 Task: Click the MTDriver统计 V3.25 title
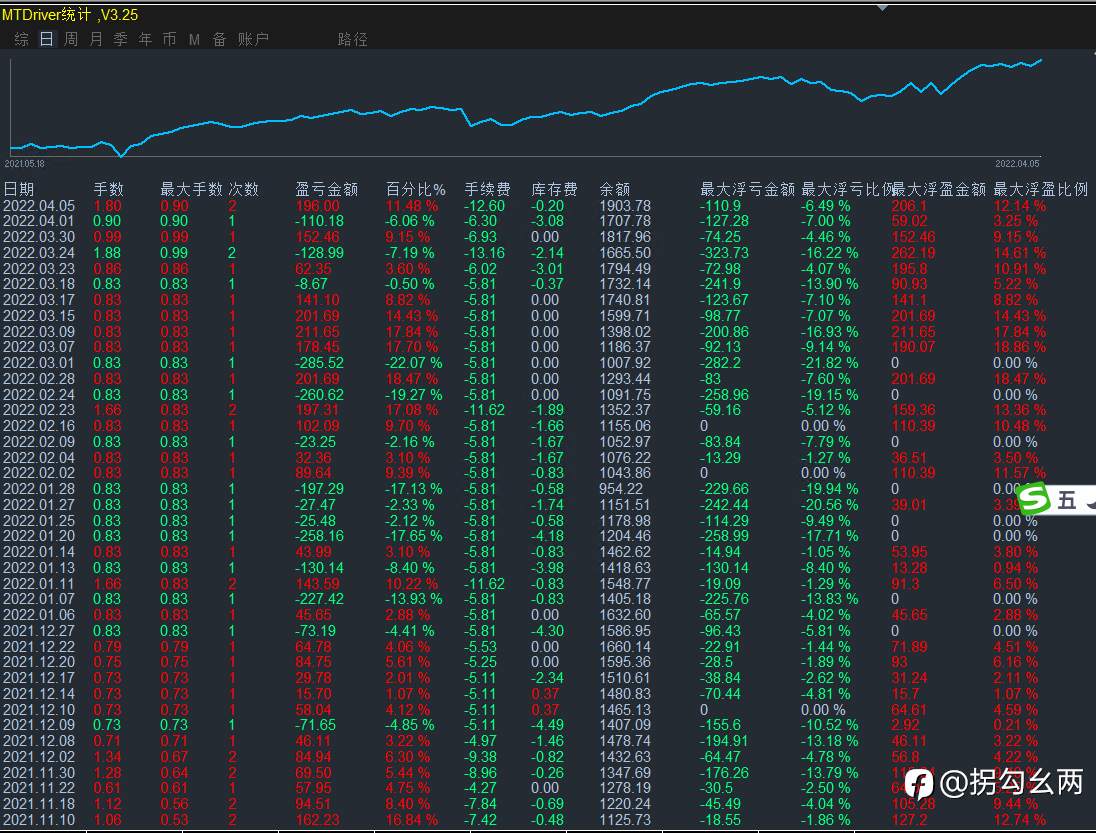pyautogui.click(x=70, y=15)
